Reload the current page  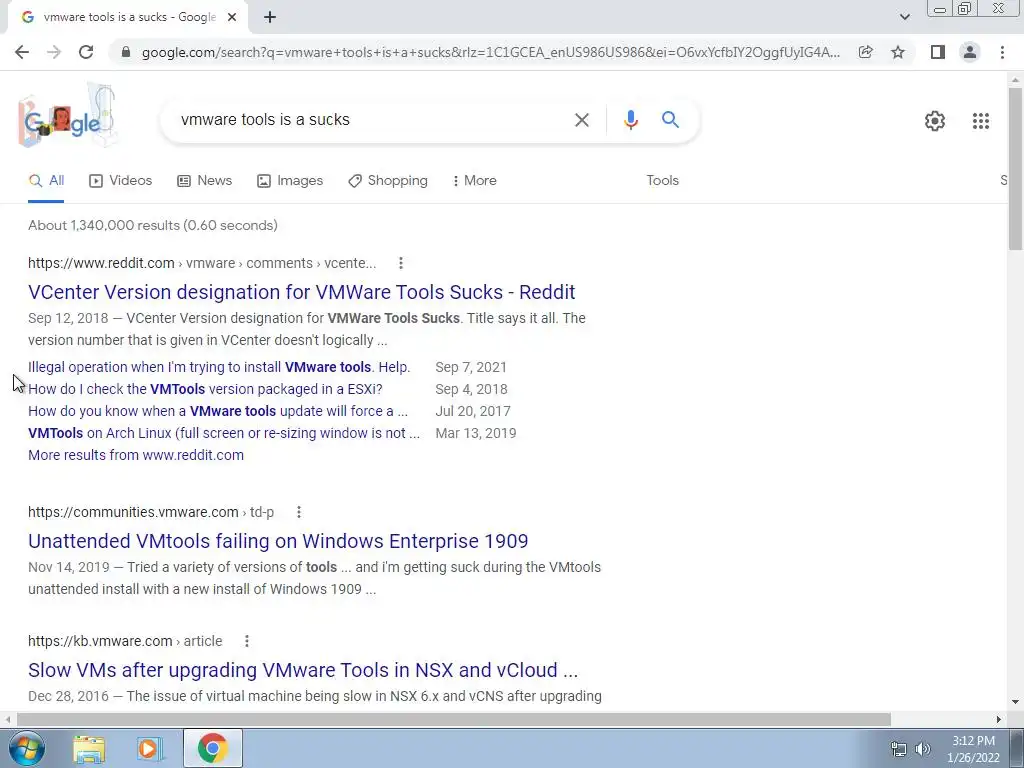[x=86, y=52]
